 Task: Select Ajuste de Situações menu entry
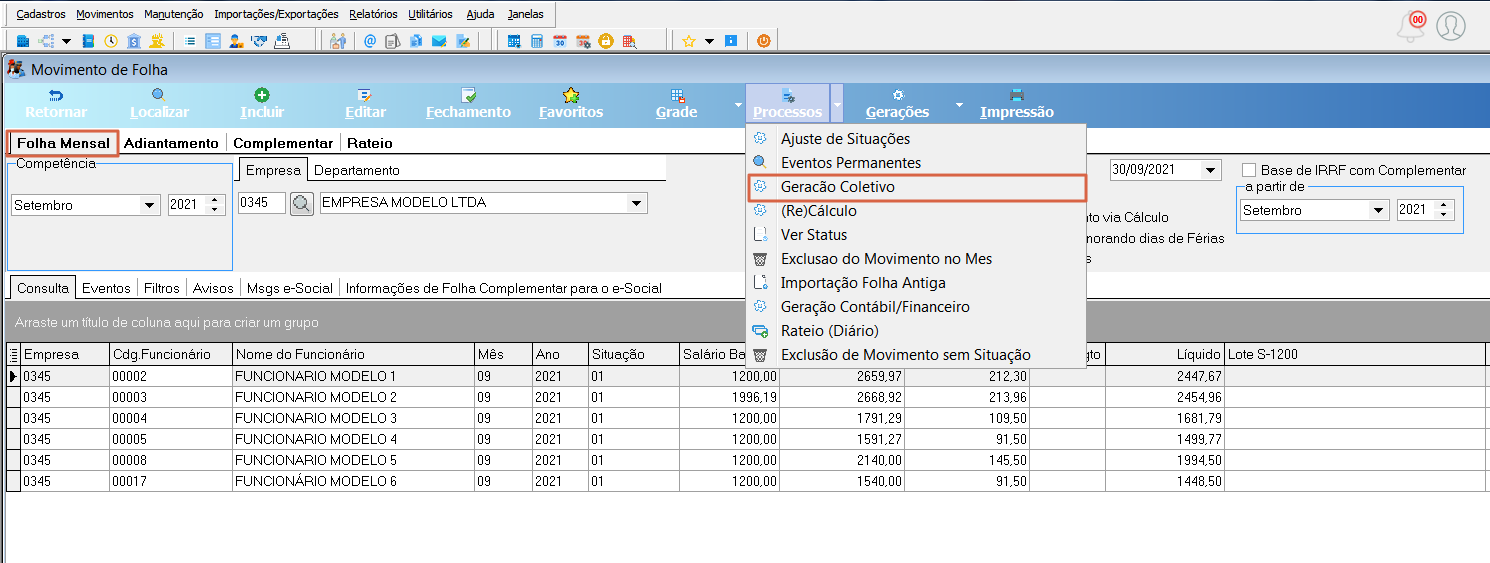(x=916, y=139)
